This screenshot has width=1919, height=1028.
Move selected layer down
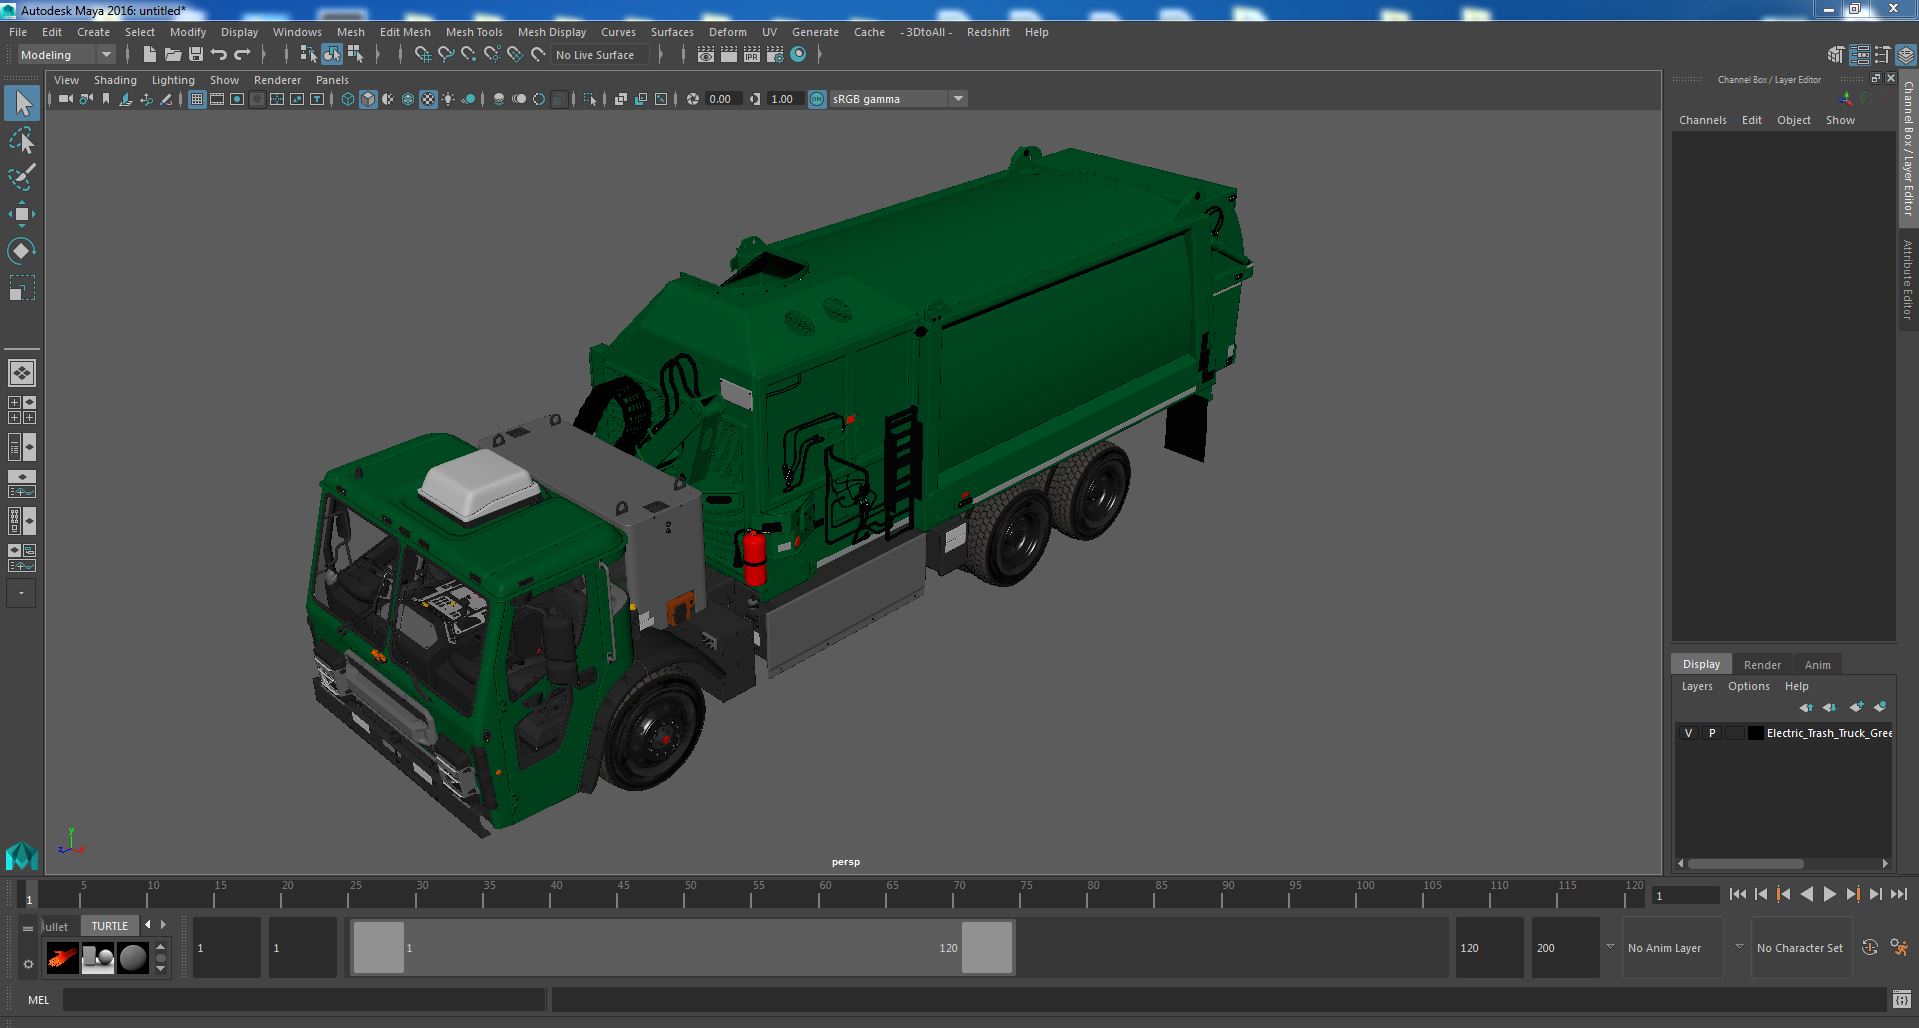(1829, 707)
